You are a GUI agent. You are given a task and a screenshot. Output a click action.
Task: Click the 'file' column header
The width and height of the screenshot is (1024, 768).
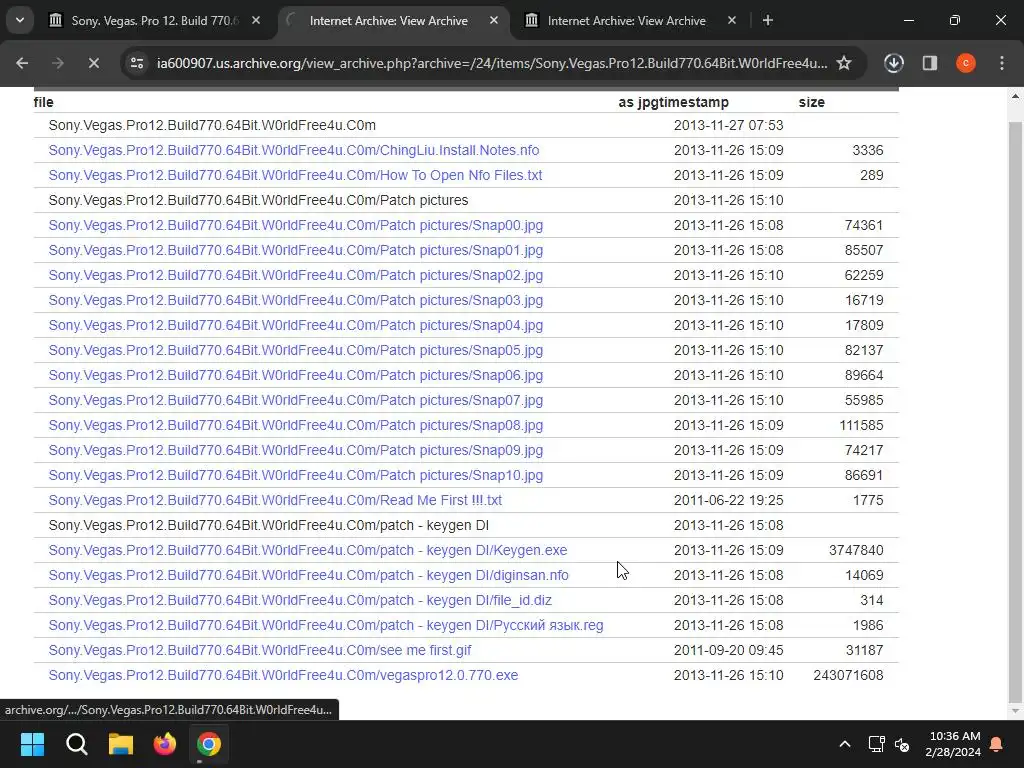pyautogui.click(x=44, y=102)
